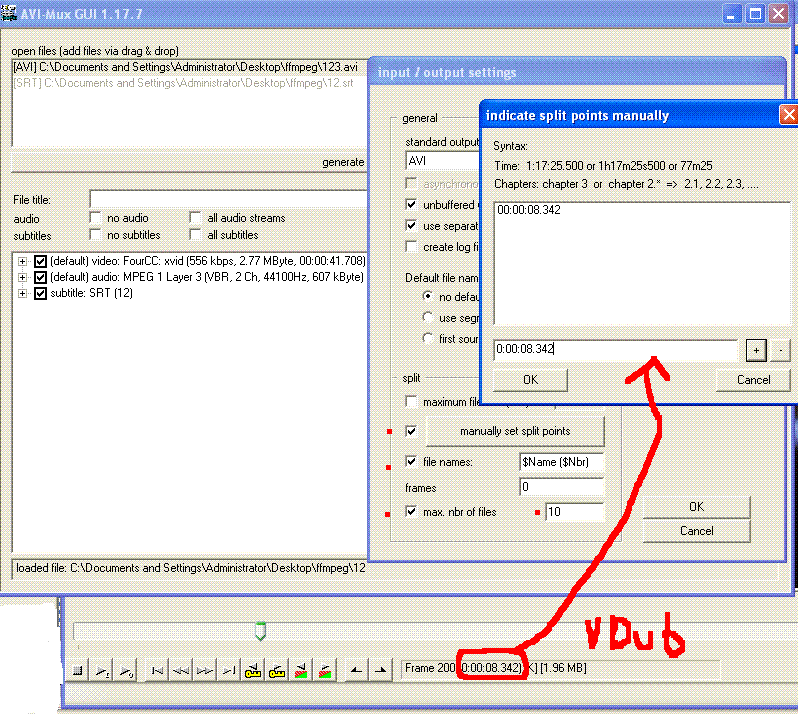798x714 pixels.
Task: Toggle the no audio checkbox
Action: click(95, 218)
